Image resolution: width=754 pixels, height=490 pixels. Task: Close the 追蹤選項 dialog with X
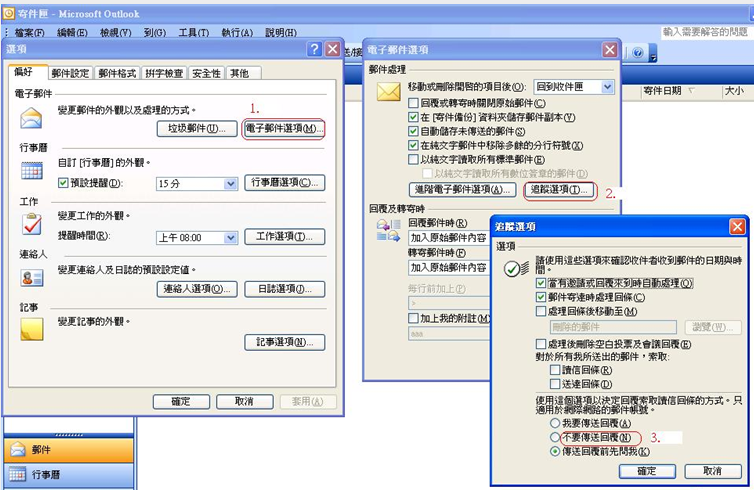tap(738, 226)
